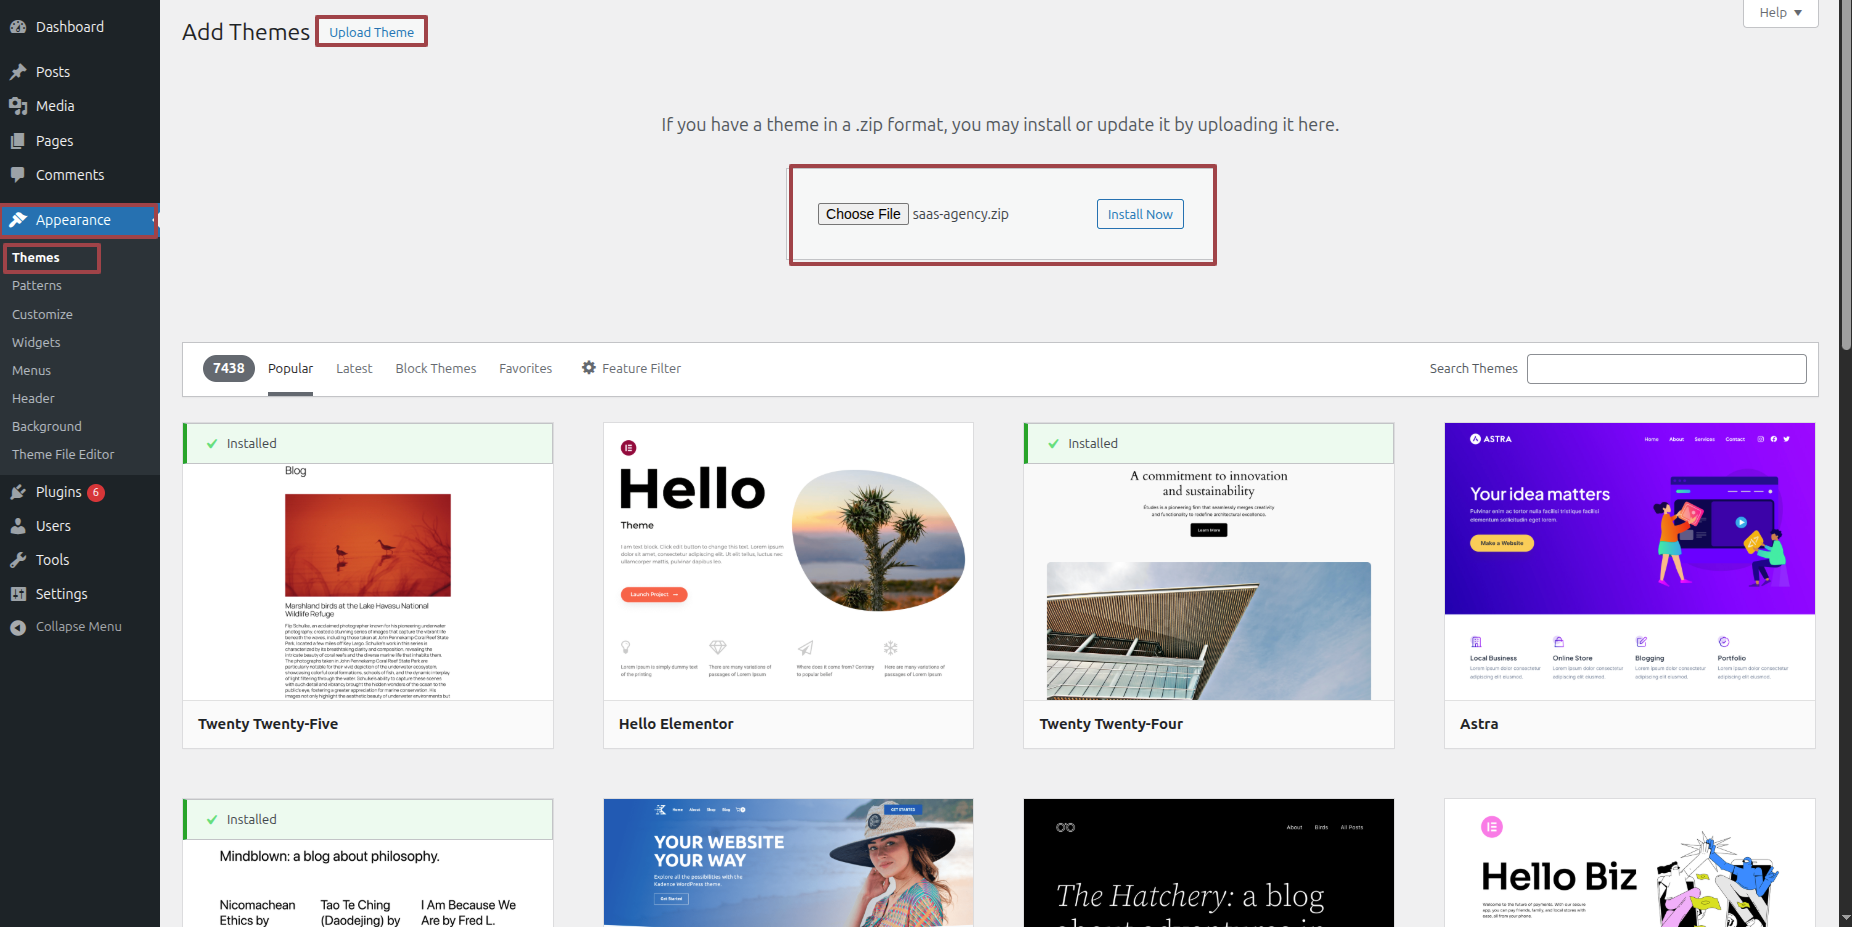Screen dimensions: 1852x927
Task: Click the Twenty Twenty-Five installed checkmark
Action: 212,443
